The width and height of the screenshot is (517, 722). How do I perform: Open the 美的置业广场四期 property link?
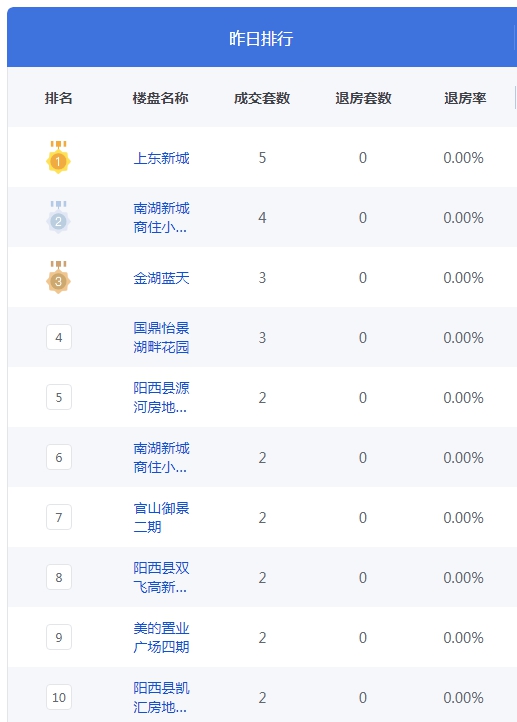point(161,637)
